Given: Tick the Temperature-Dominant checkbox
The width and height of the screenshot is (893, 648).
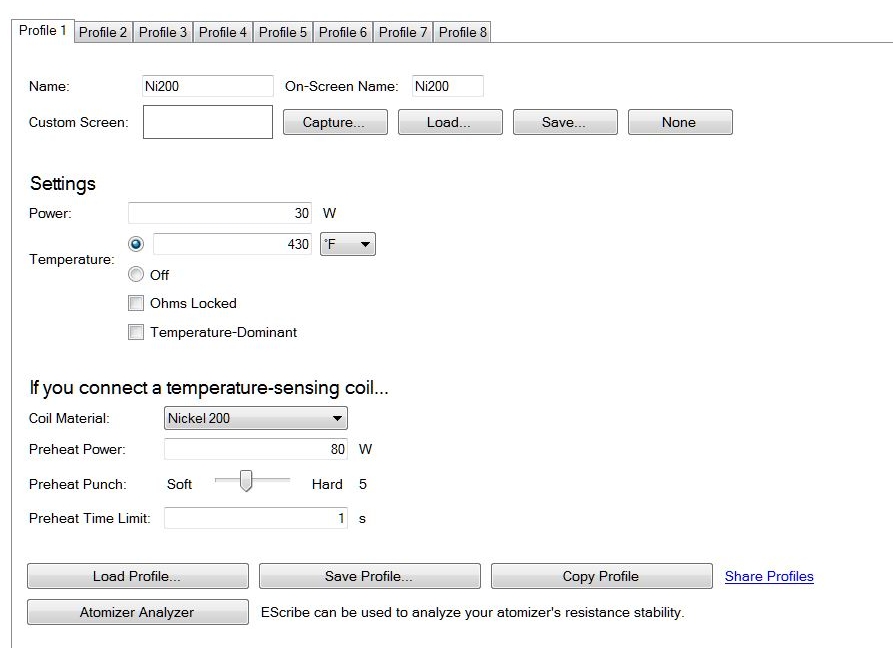Looking at the screenshot, I should 136,333.
